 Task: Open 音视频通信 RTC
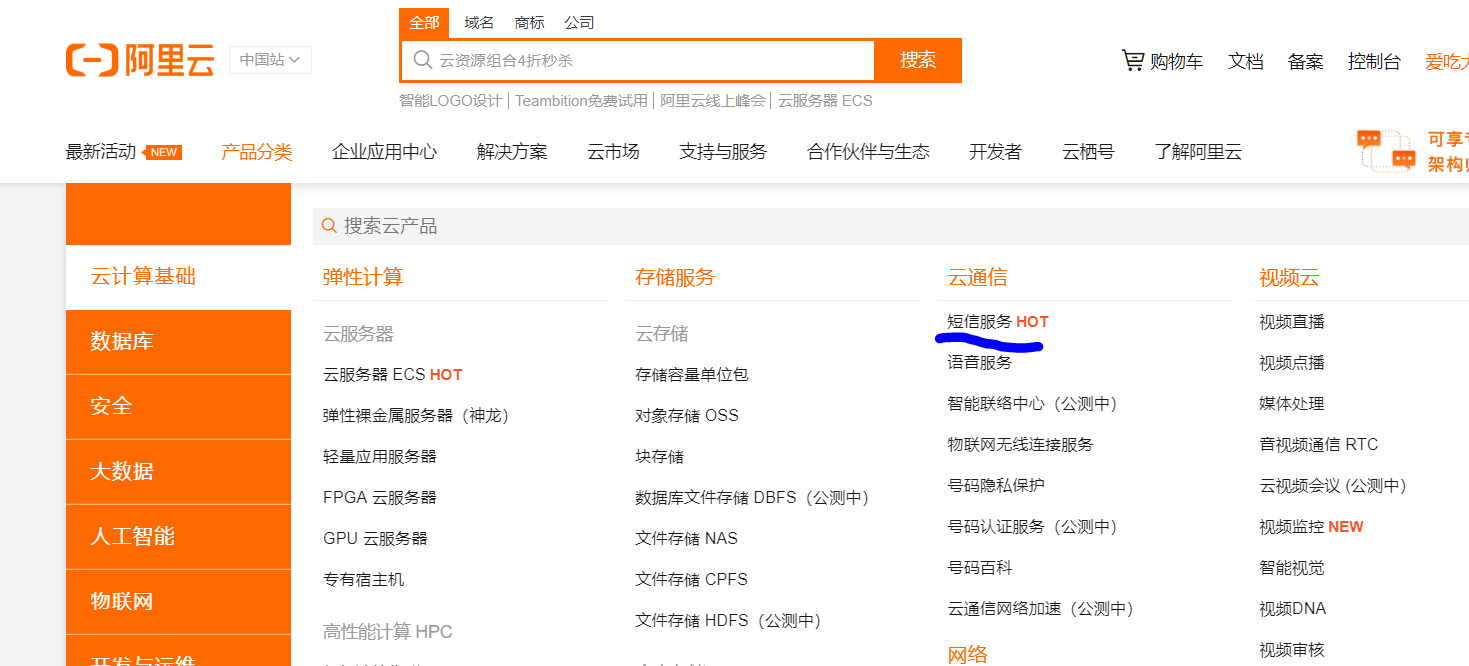coord(1319,444)
